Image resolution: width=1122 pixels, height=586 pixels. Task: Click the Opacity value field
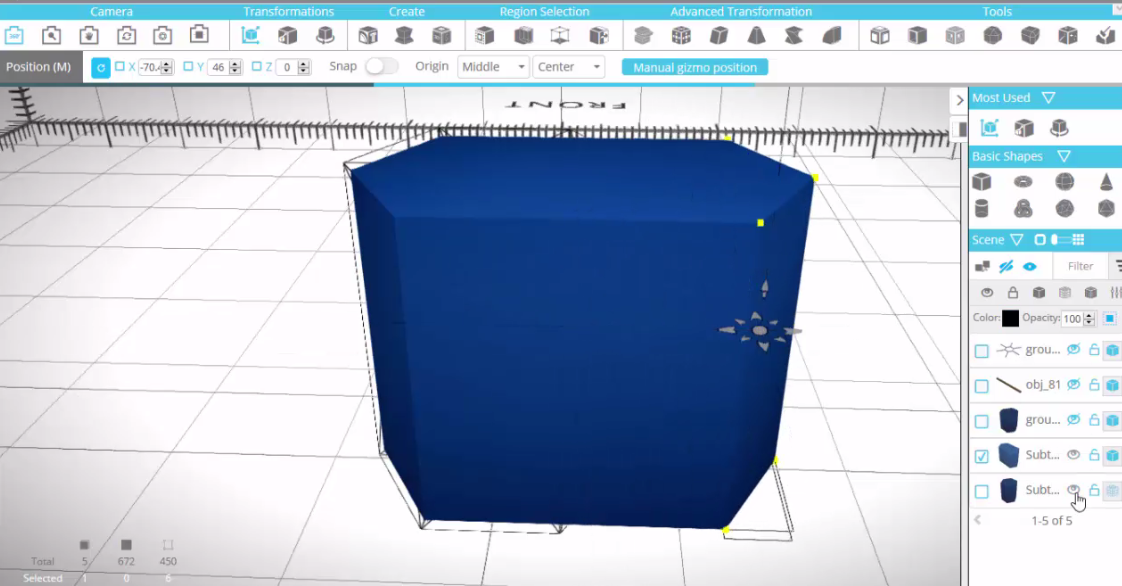[1072, 318]
